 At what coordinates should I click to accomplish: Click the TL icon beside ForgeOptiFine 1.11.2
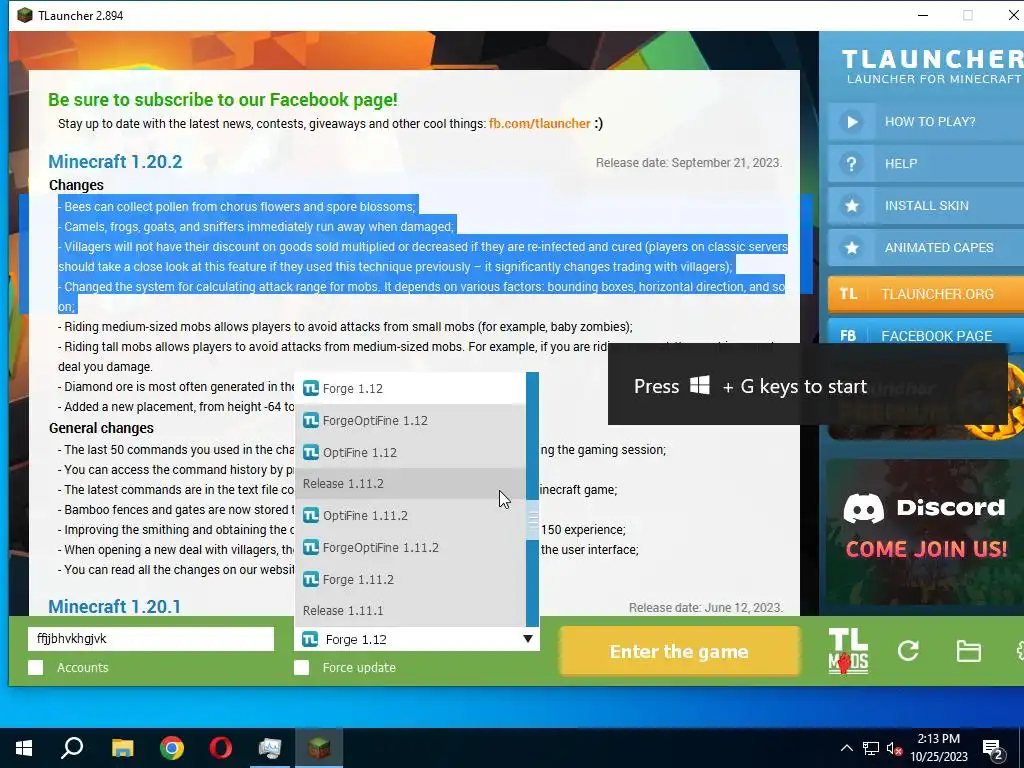click(x=311, y=547)
